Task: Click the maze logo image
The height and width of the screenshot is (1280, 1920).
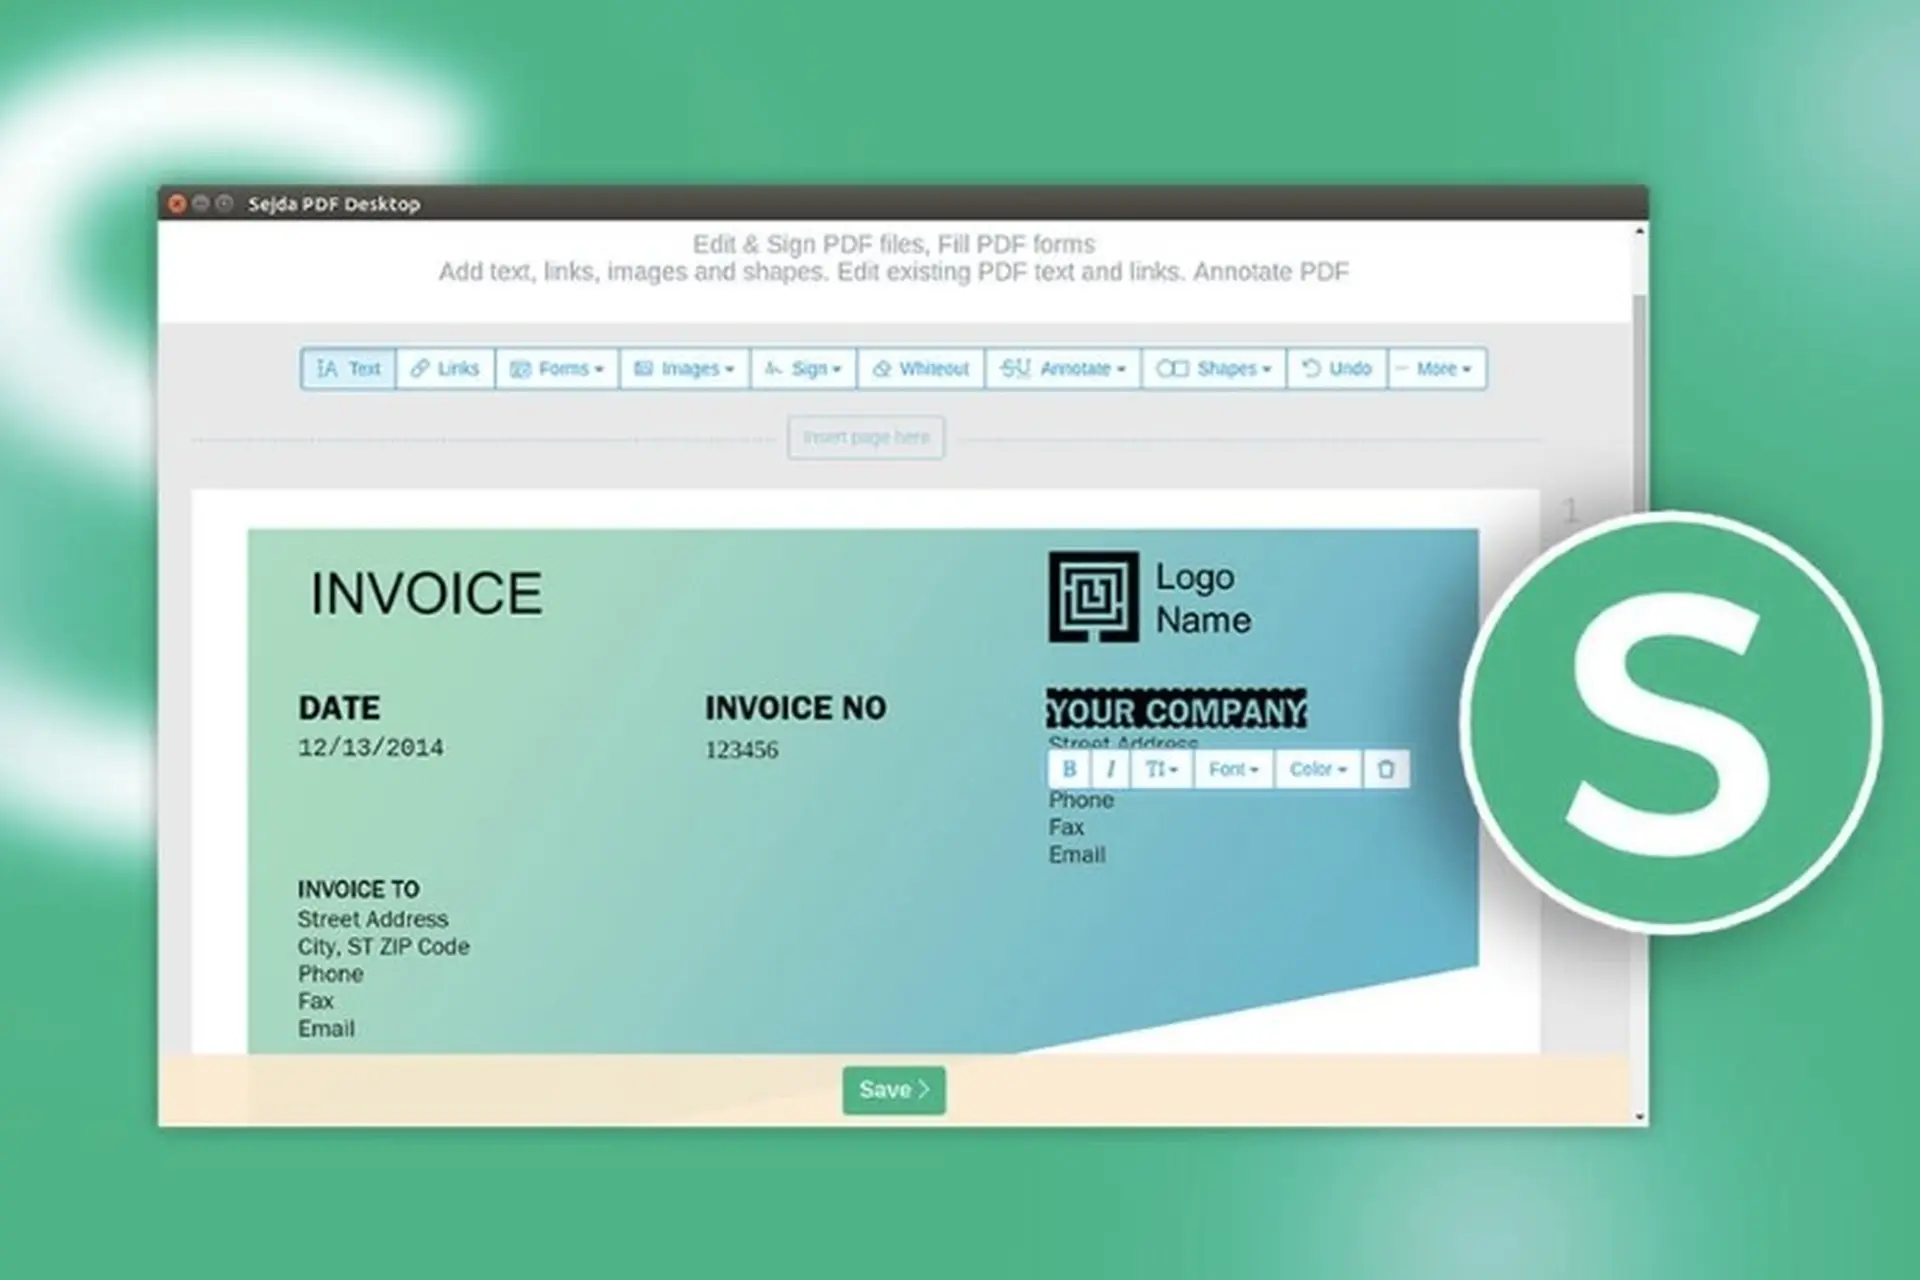Action: (x=1093, y=597)
